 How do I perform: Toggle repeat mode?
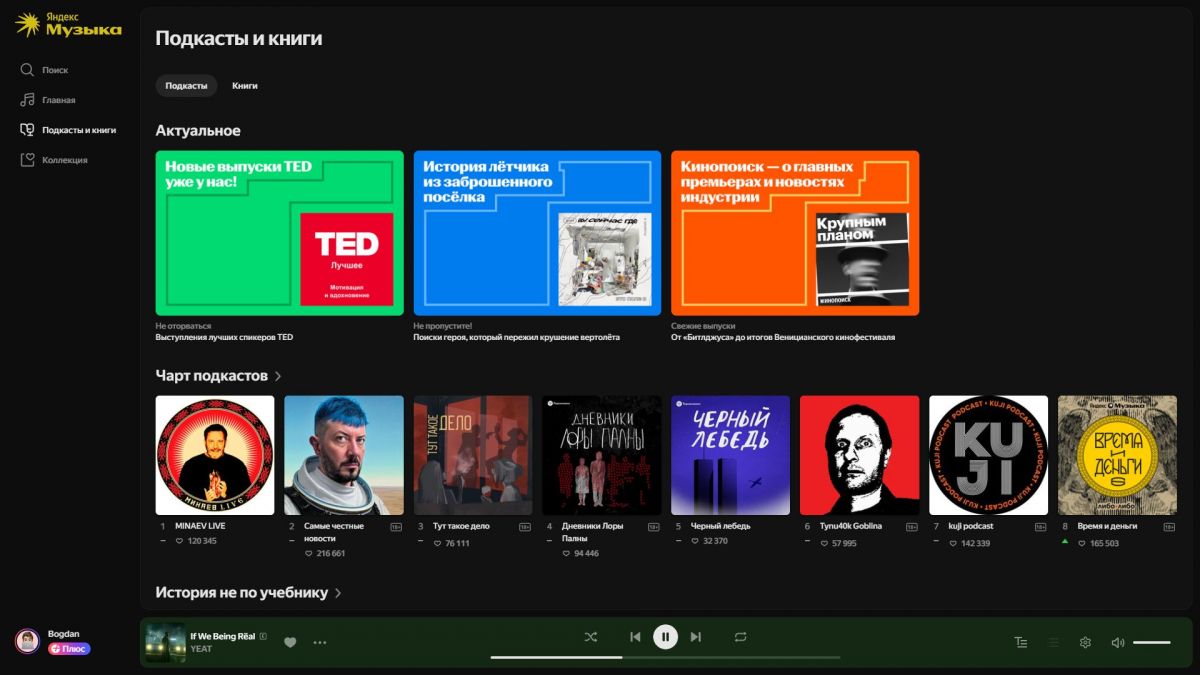coord(740,637)
